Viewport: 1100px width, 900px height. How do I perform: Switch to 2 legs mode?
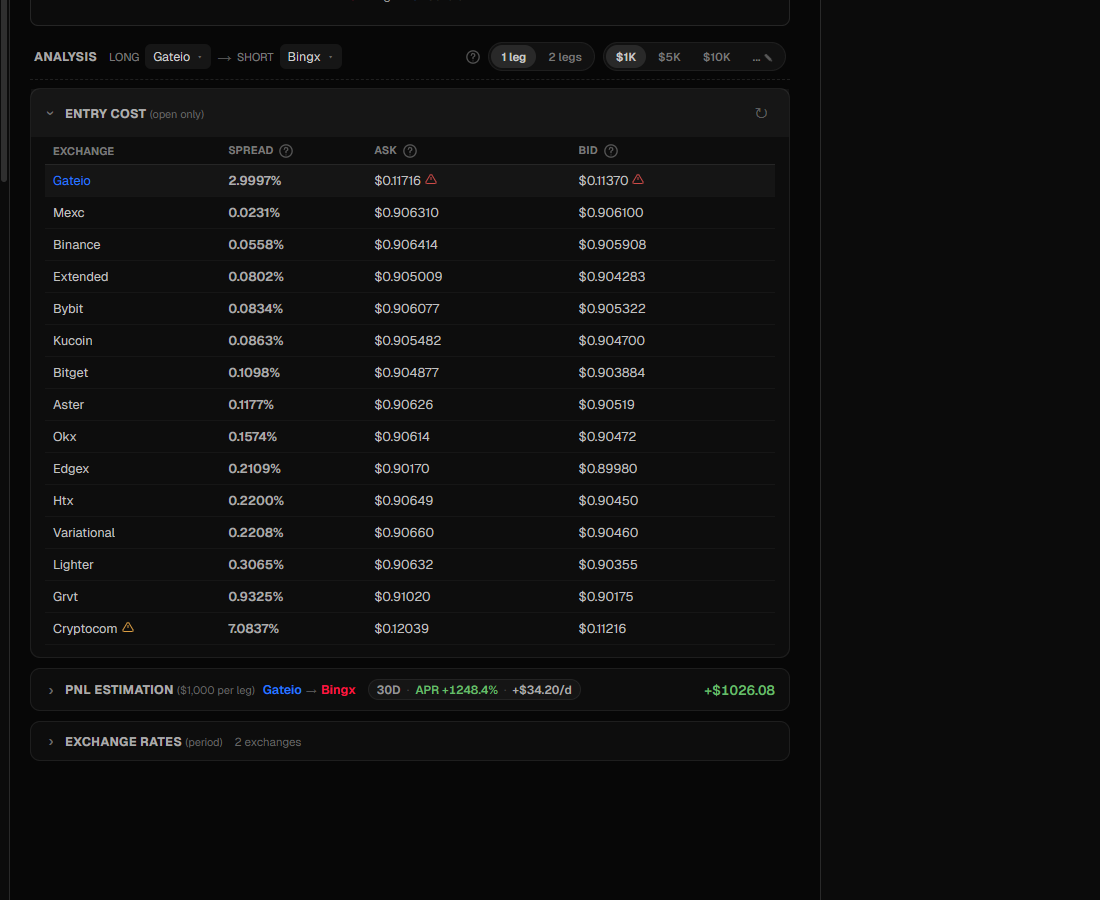[565, 57]
